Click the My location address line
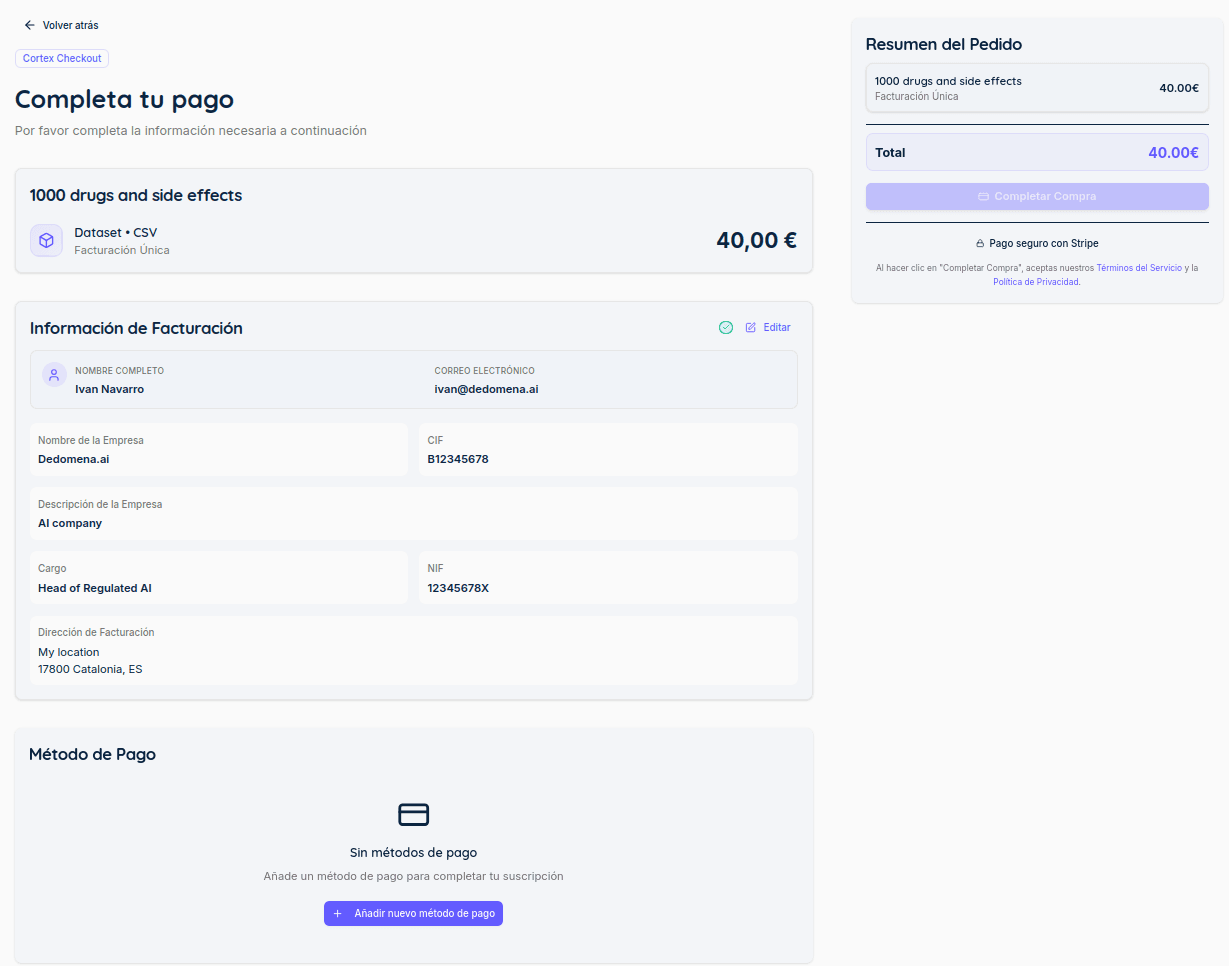Viewport: 1229px width, 966px height. pos(69,652)
